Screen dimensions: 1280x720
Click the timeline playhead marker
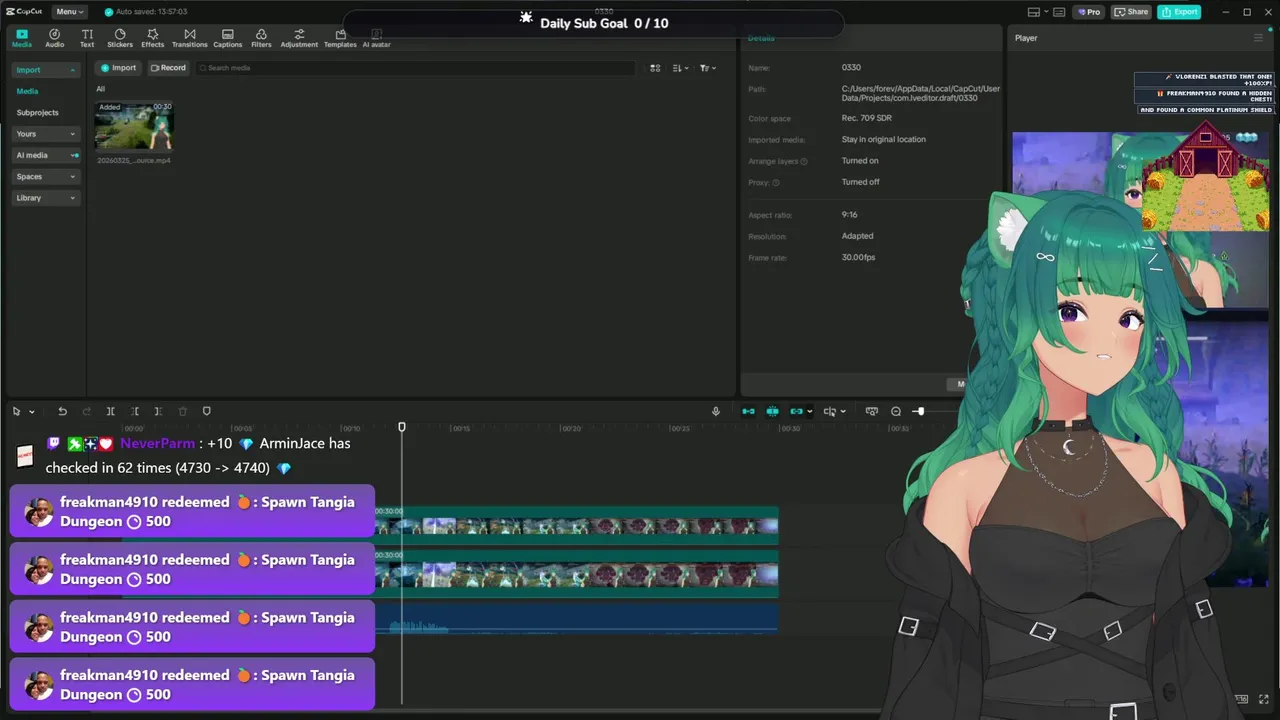point(402,428)
